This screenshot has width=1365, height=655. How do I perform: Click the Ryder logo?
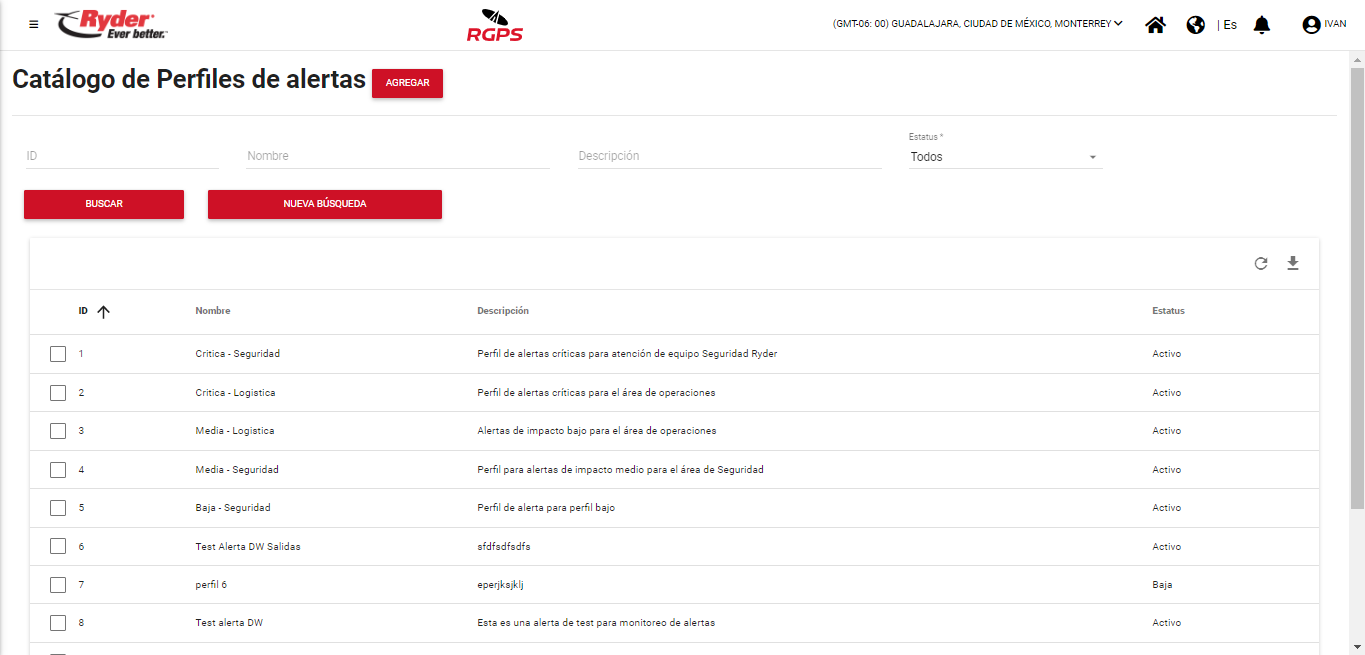pos(111,25)
